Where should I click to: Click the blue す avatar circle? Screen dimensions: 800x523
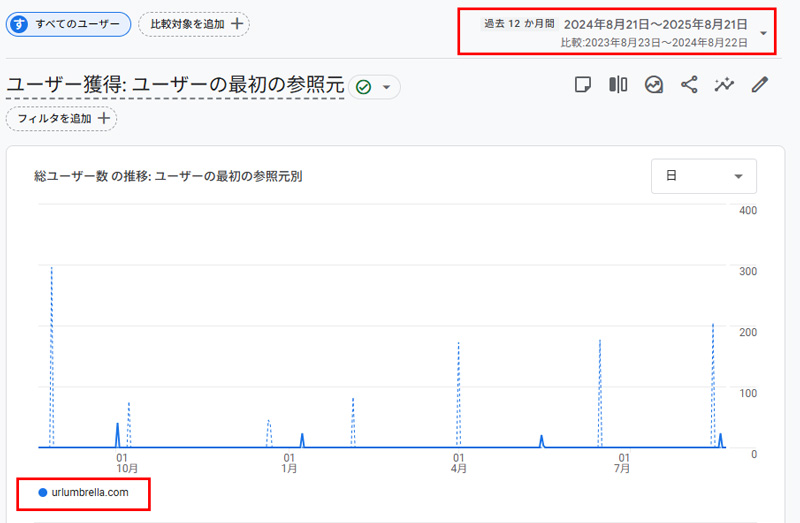click(x=19, y=24)
